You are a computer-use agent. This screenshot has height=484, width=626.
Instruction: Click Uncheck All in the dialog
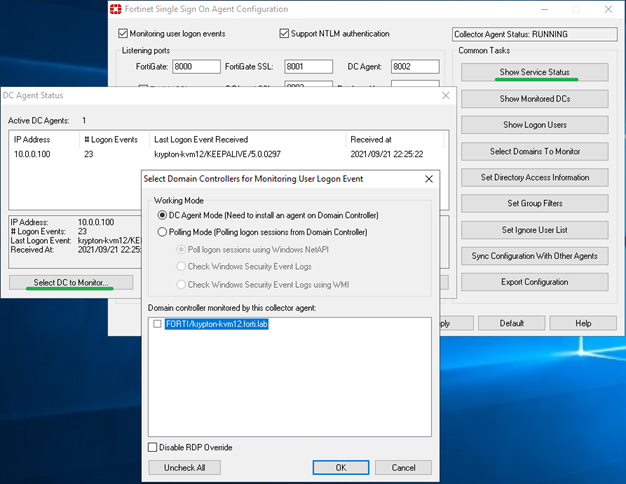tap(184, 467)
